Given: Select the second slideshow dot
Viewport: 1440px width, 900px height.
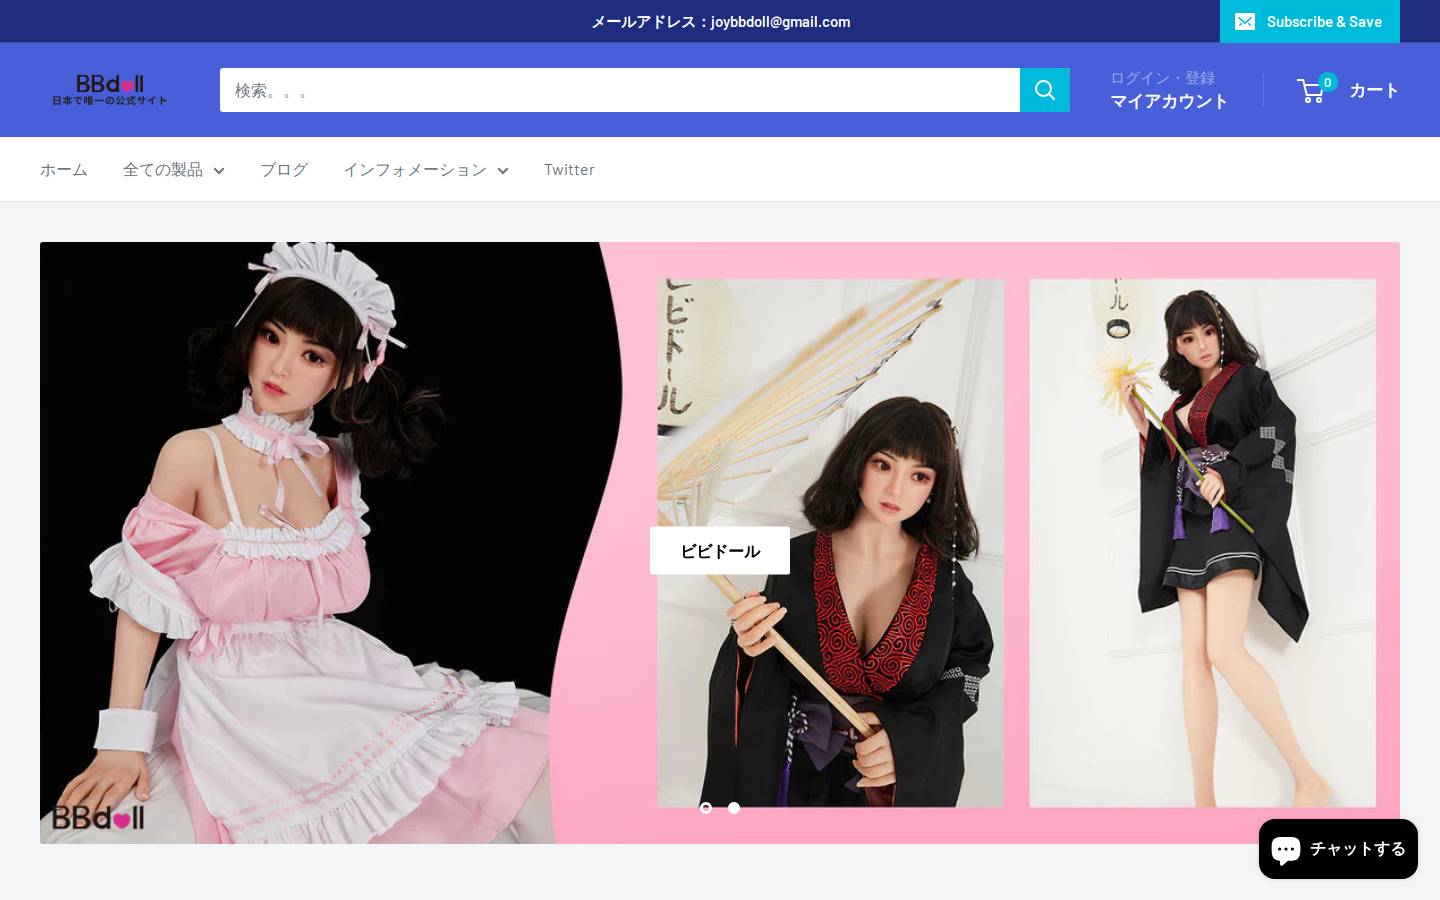Looking at the screenshot, I should (x=734, y=808).
